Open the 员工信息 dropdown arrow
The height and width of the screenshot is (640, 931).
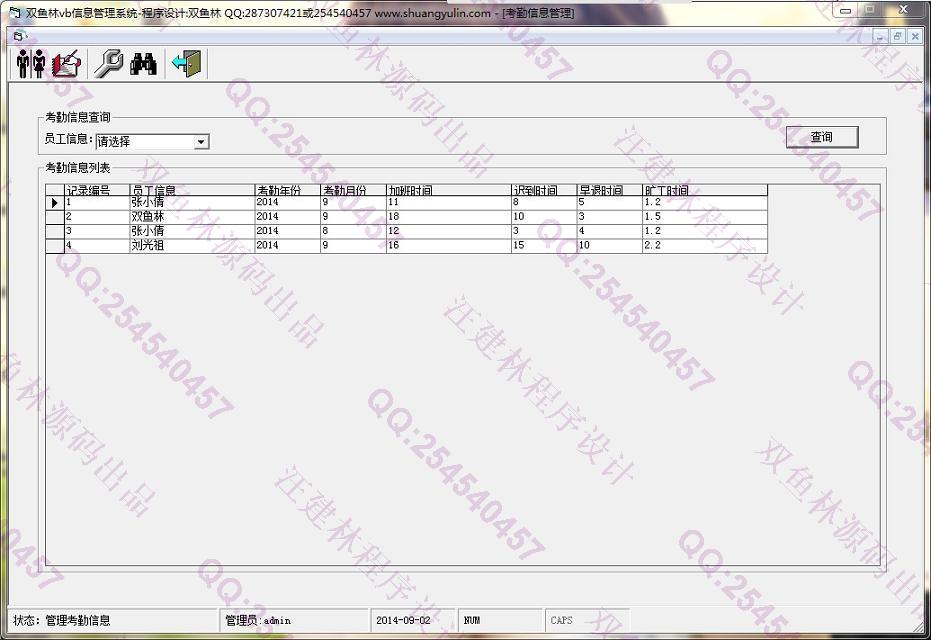201,142
